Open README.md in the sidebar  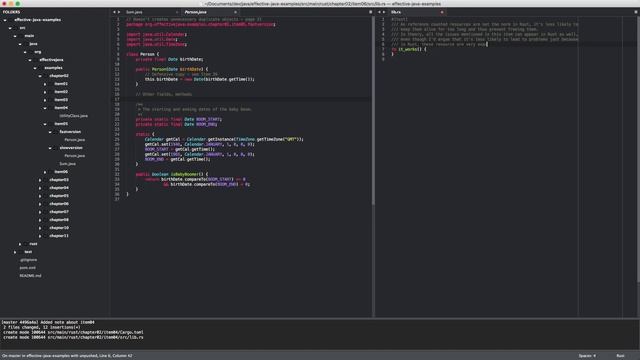30,276
